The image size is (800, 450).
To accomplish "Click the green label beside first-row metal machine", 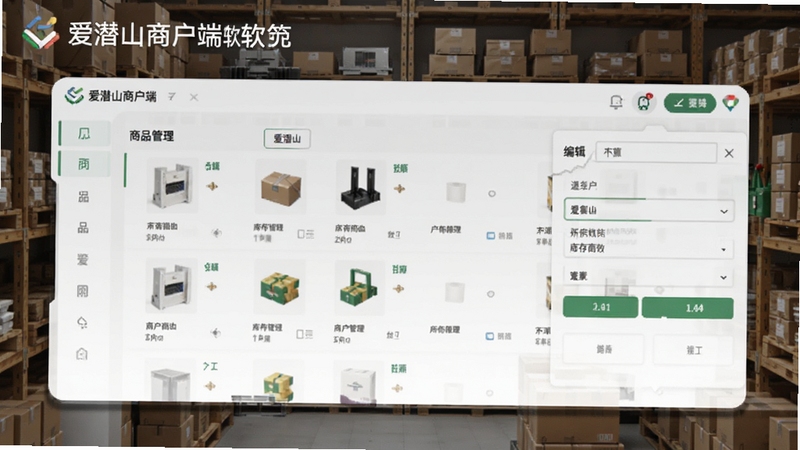I will (x=212, y=166).
